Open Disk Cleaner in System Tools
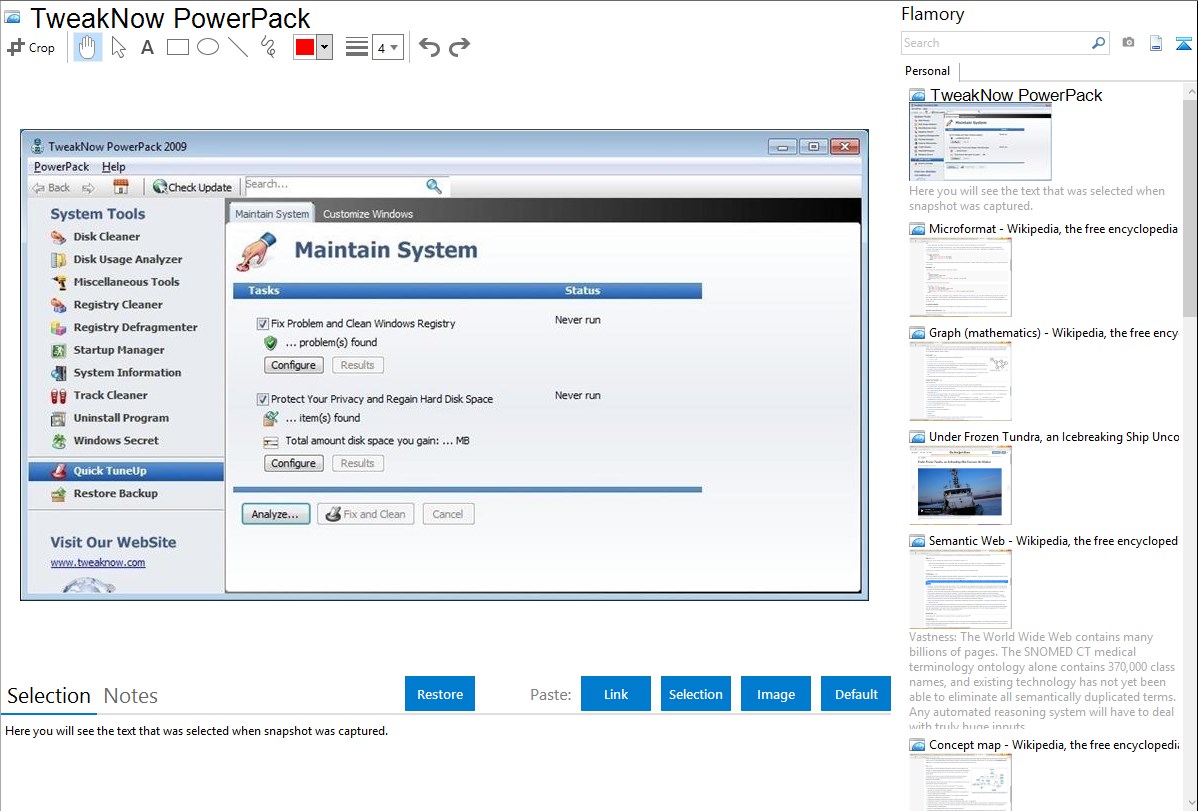 (106, 236)
